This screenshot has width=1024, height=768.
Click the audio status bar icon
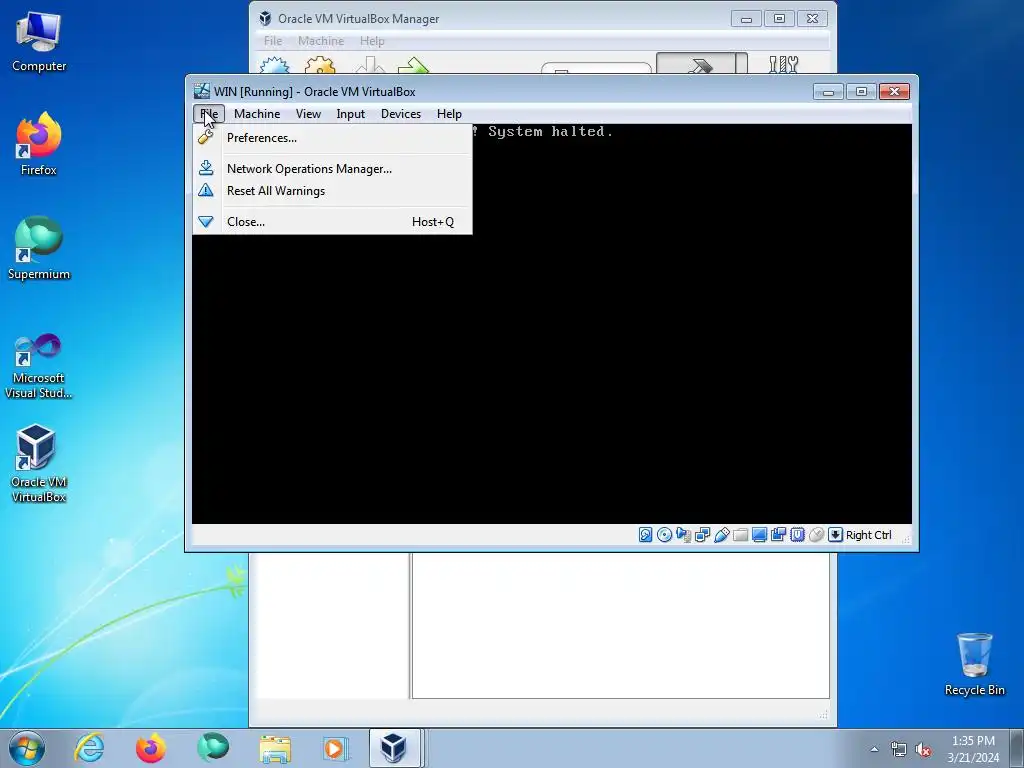pyautogui.click(x=683, y=535)
